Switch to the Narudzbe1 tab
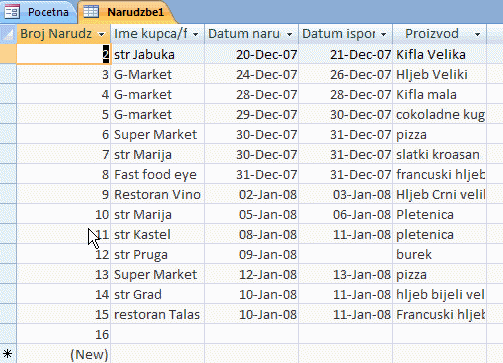Screen dimensions: 503x363 (127, 12)
